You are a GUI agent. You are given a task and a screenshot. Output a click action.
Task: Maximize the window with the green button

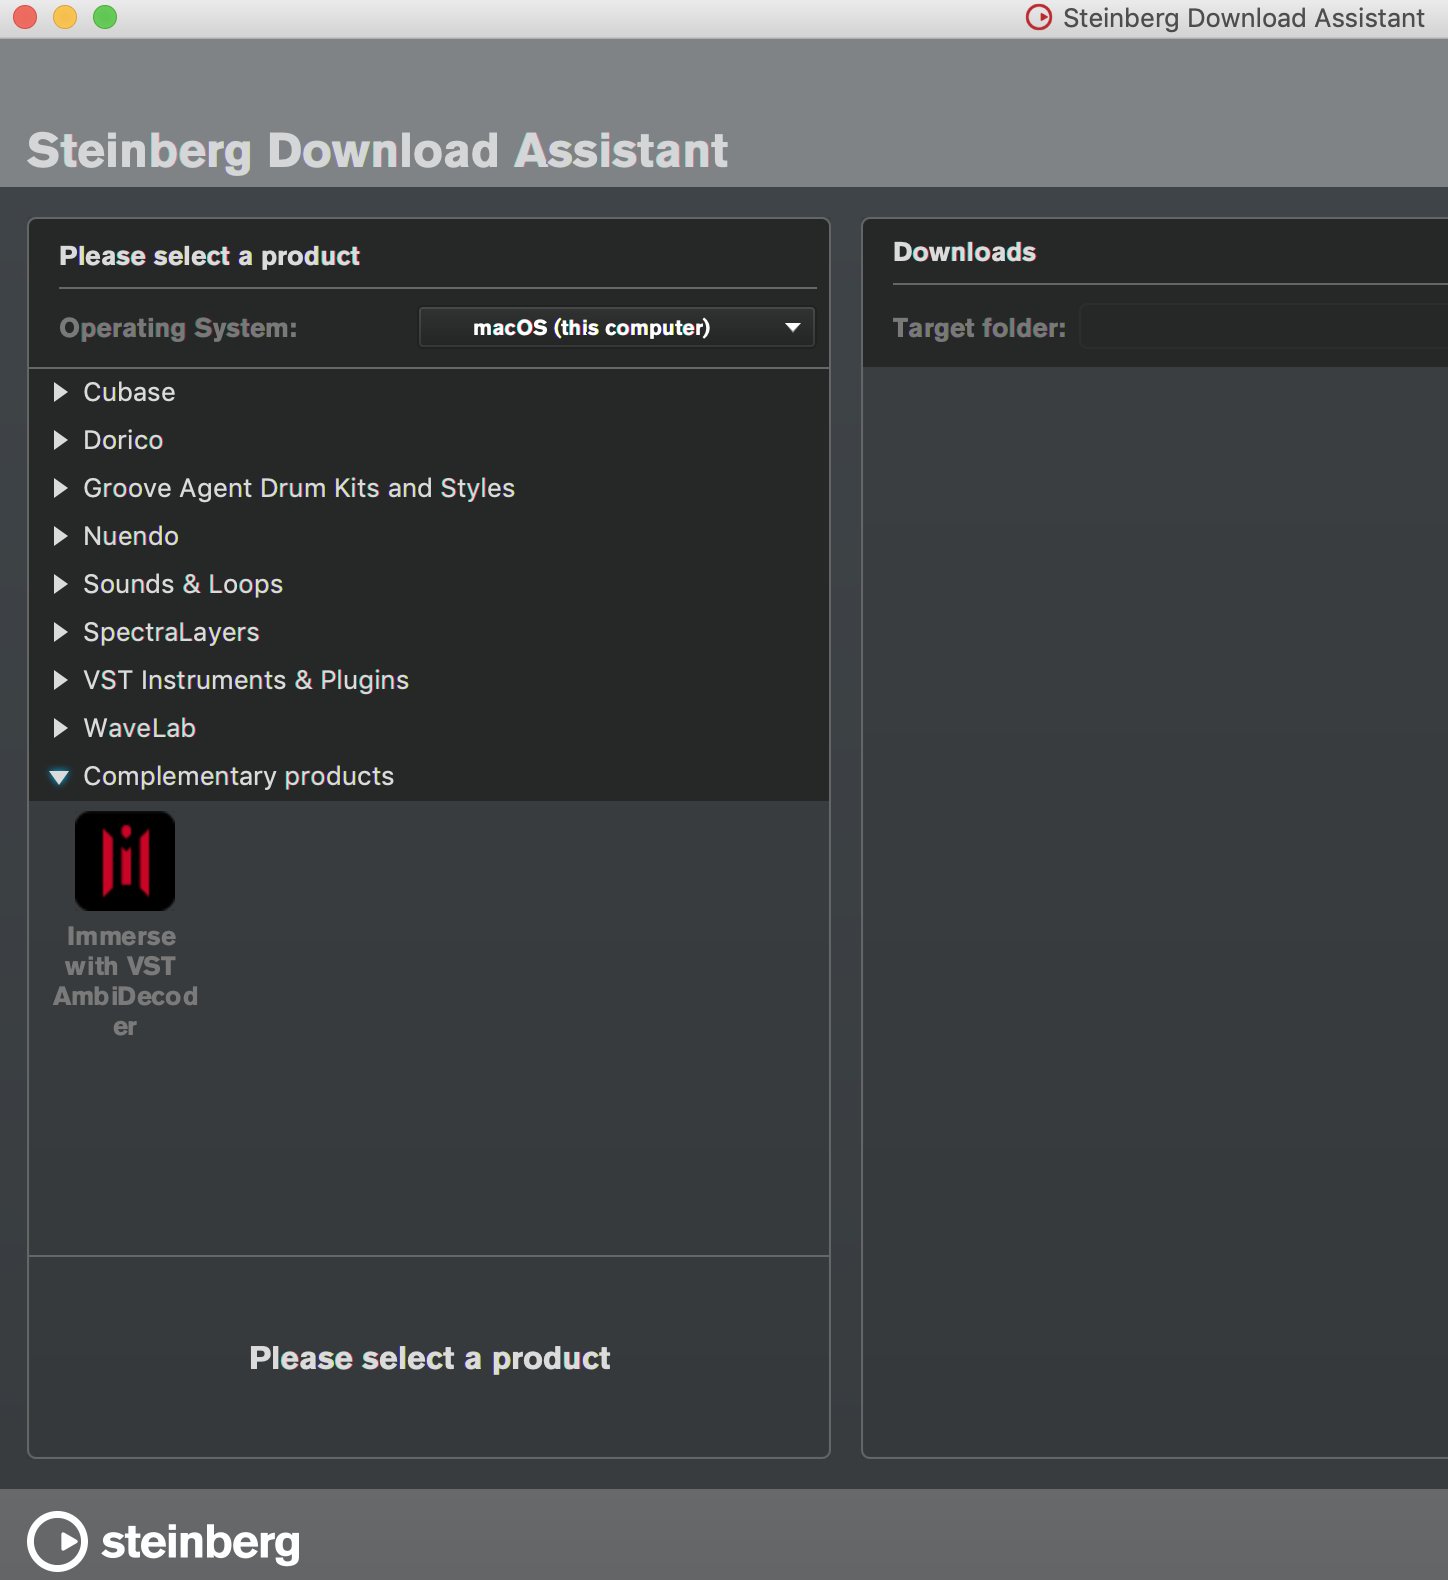pyautogui.click(x=105, y=17)
